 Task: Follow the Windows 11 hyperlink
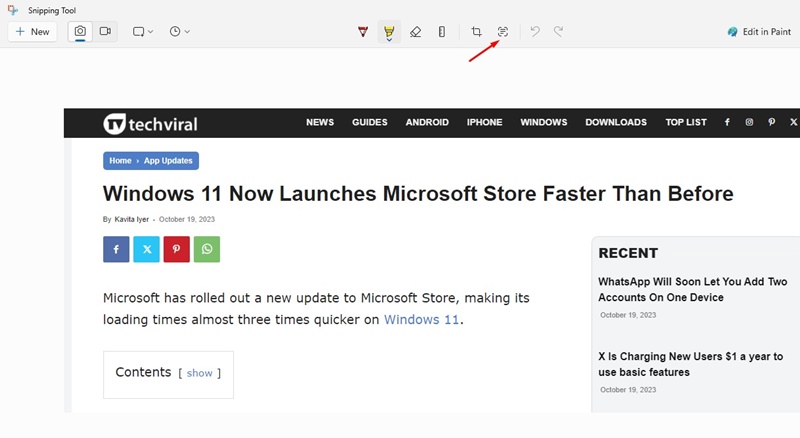pos(422,320)
